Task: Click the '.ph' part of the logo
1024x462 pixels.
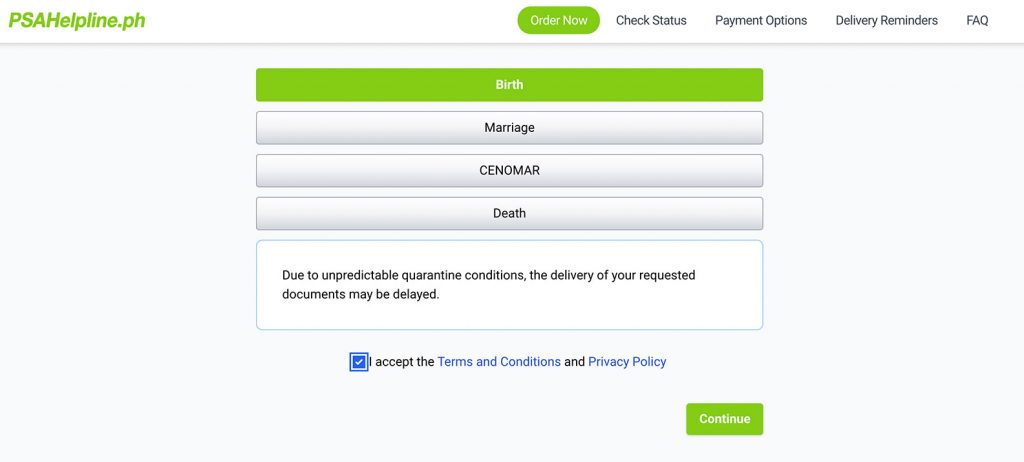Action: point(133,21)
